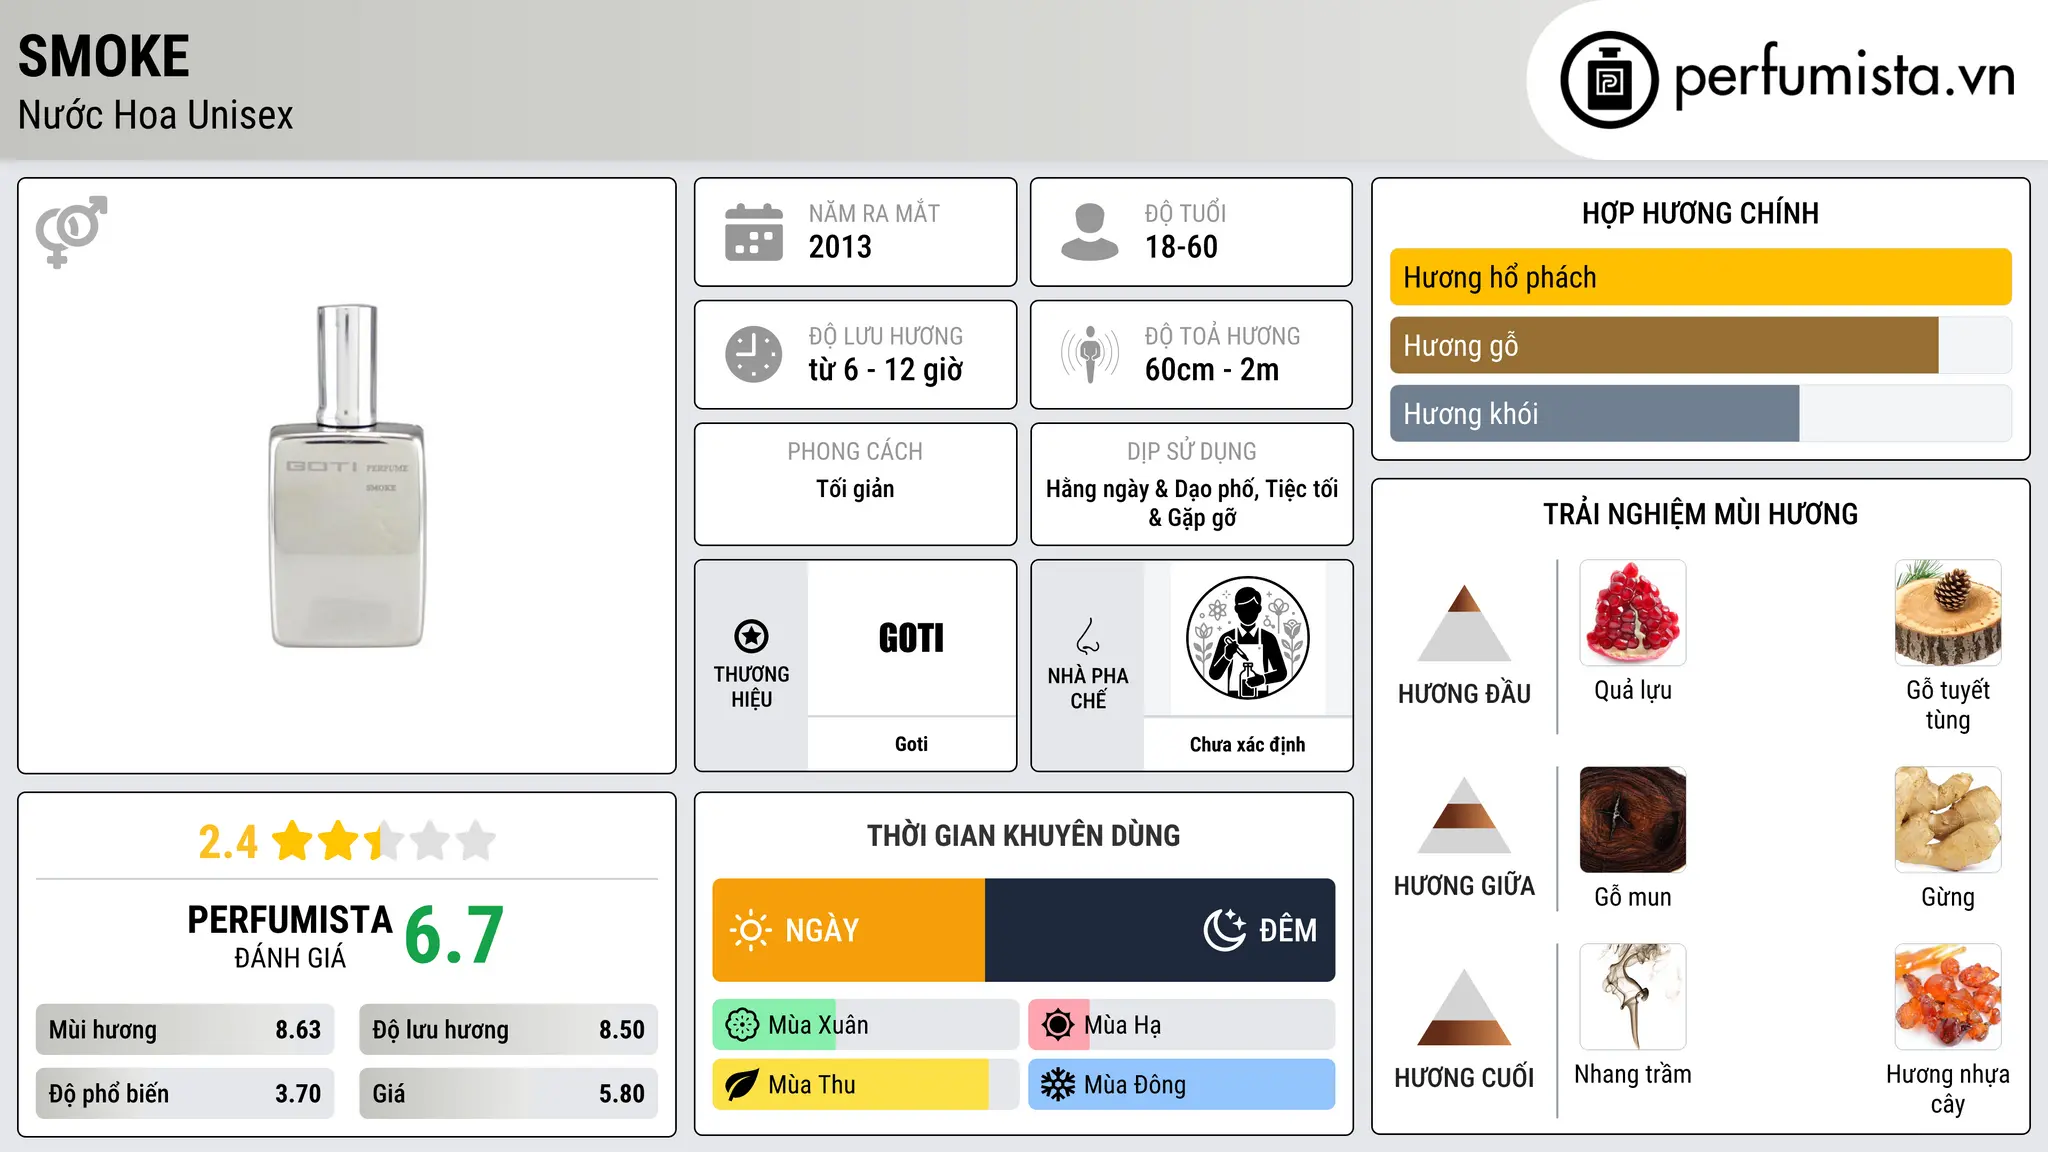
Task: Click the person icon beside Độ tuổi
Action: 1090,232
